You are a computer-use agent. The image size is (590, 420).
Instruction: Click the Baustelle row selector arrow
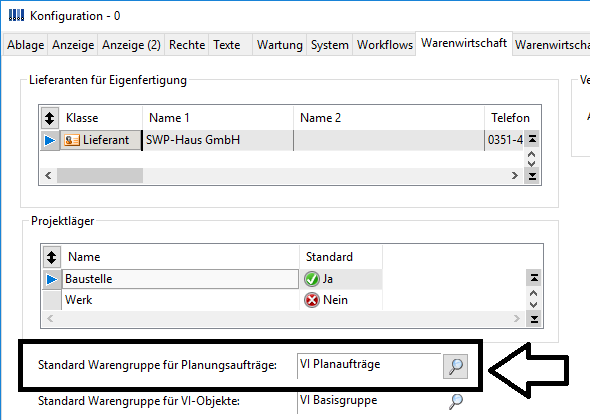pyautogui.click(x=52, y=279)
